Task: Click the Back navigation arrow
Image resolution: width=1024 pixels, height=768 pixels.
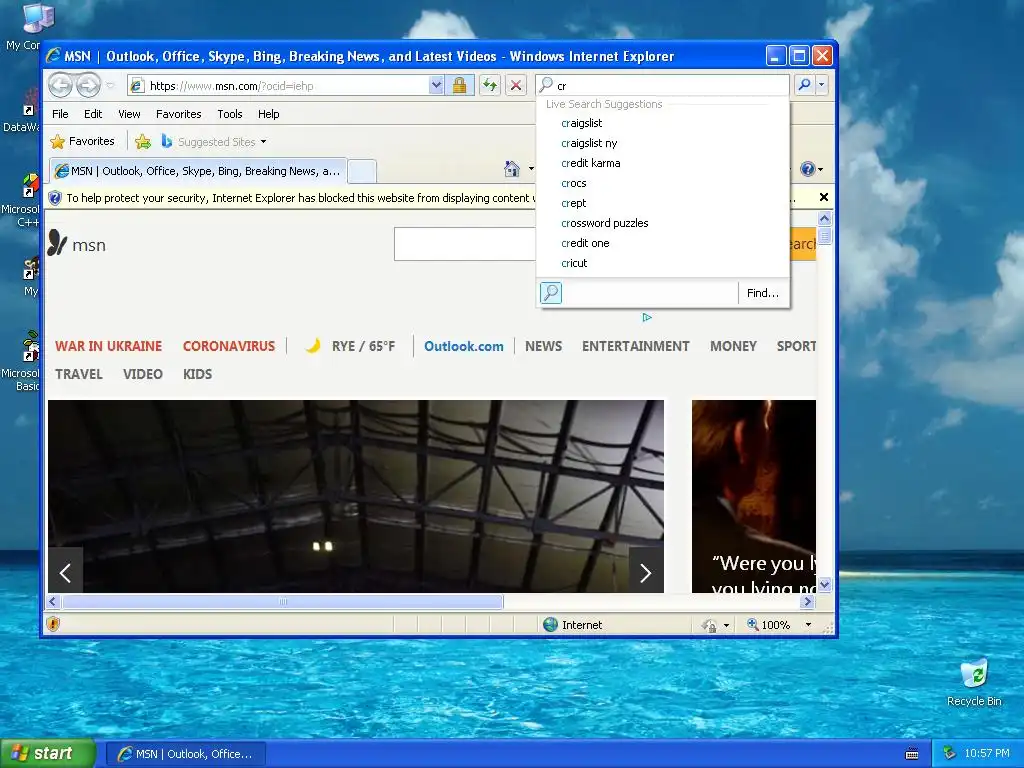Action: [61, 85]
